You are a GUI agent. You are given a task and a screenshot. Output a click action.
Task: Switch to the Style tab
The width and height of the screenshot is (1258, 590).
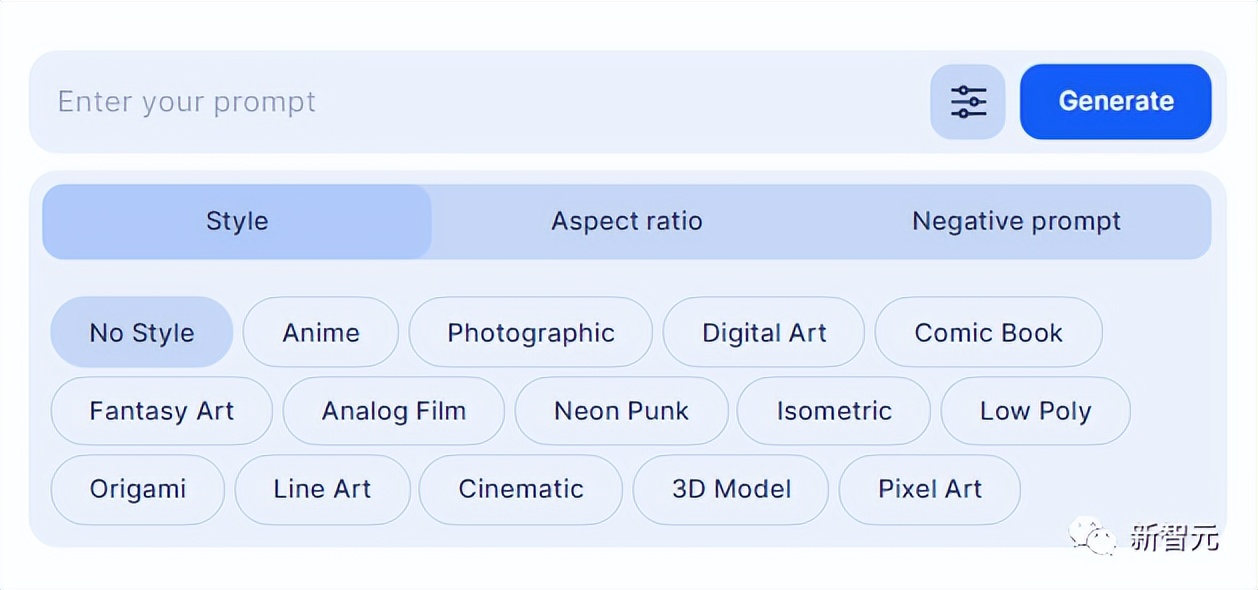point(237,221)
